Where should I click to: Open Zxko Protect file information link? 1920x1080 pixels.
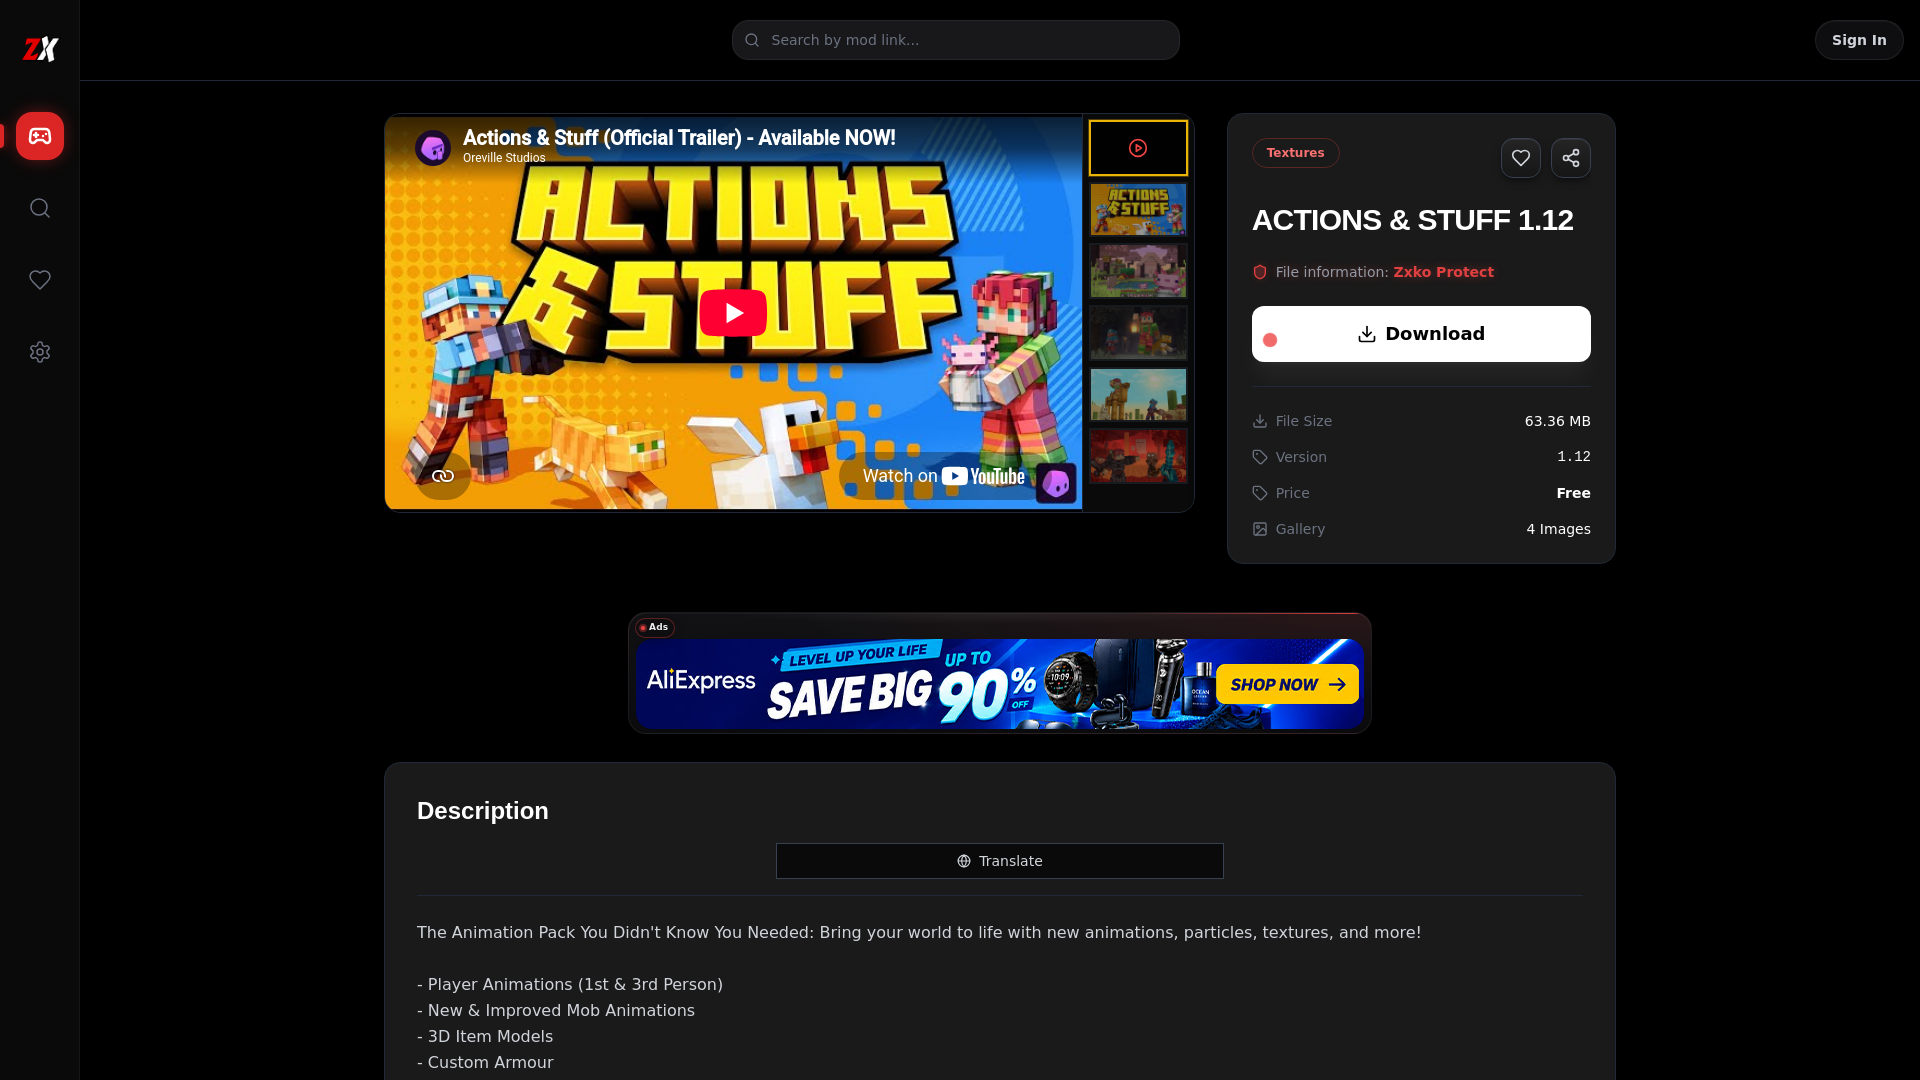pyautogui.click(x=1443, y=272)
